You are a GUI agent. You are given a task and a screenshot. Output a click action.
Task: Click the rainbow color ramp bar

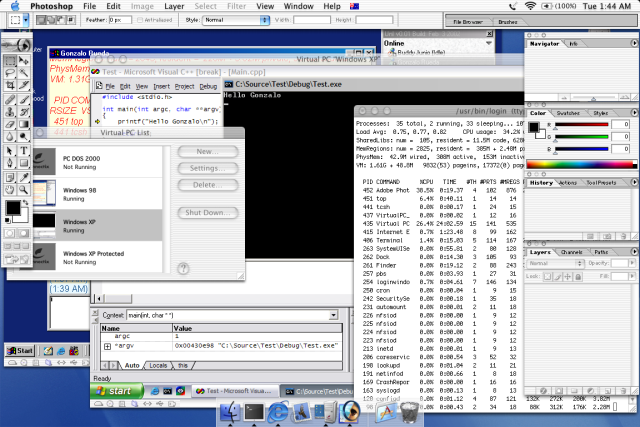(x=582, y=165)
